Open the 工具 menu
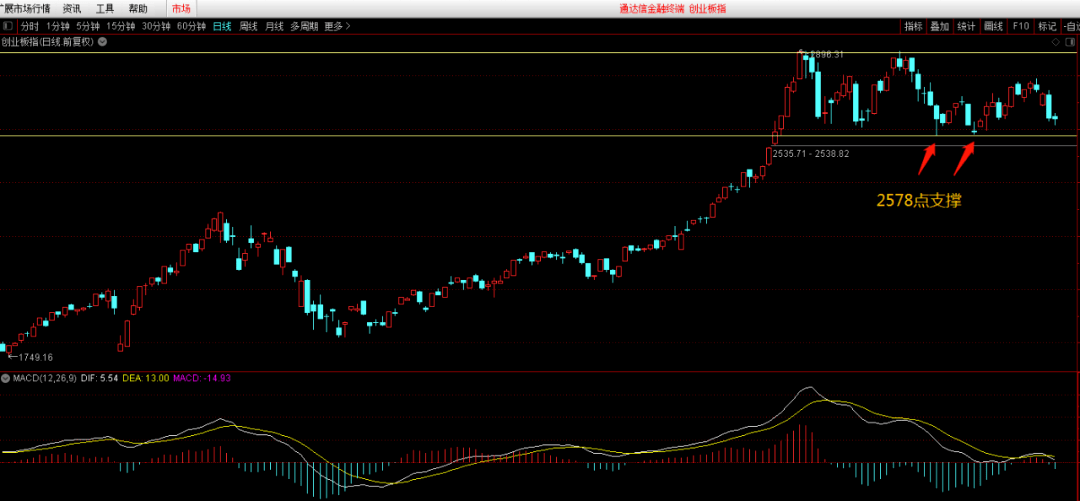1080x501 pixels. click(105, 8)
